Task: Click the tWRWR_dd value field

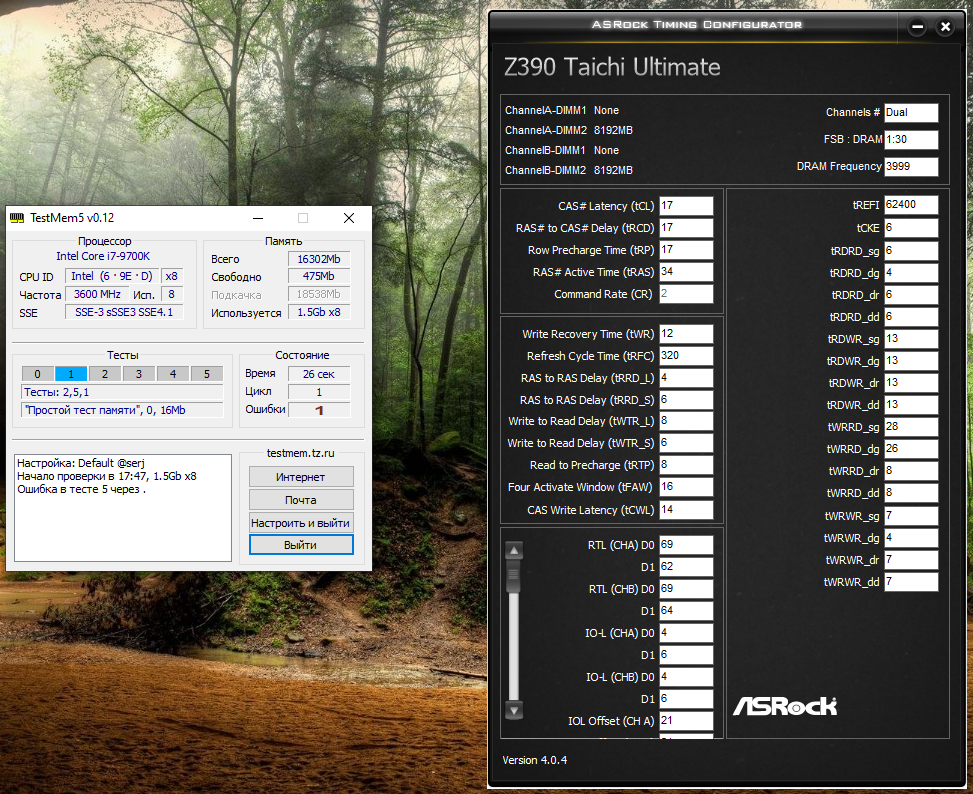Action: [911, 582]
